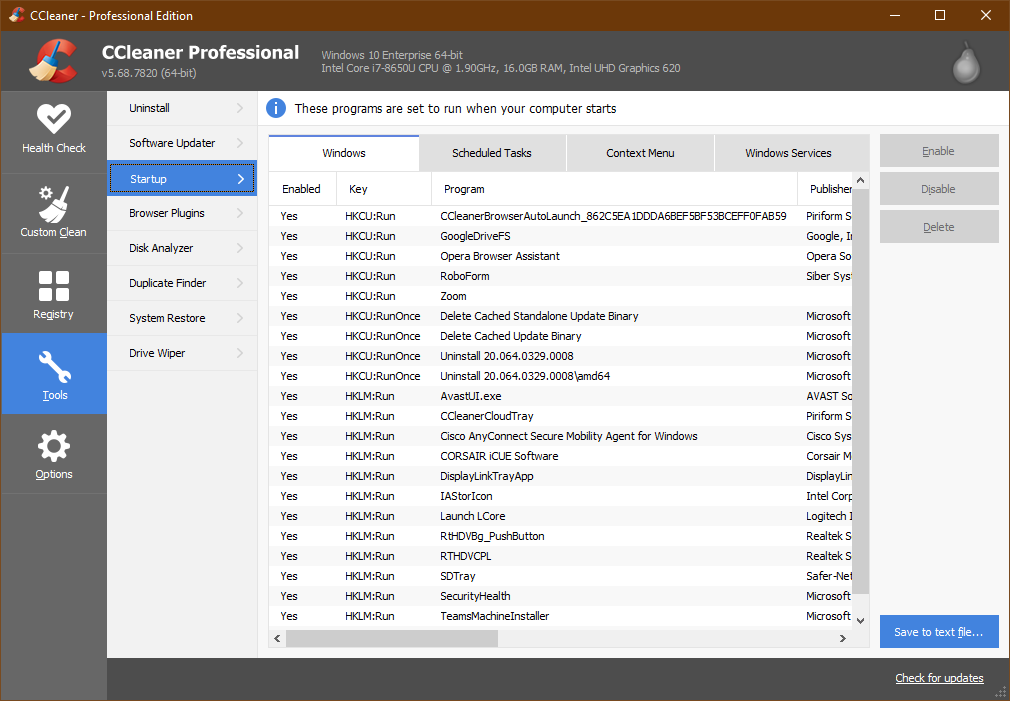1010x701 pixels.
Task: Click Save to text file
Action: (x=938, y=631)
